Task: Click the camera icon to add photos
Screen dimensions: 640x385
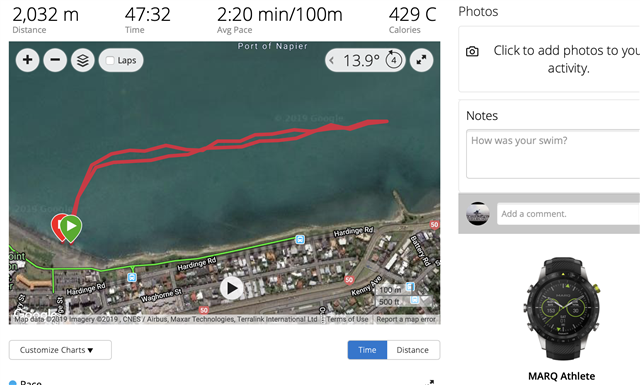Action: coord(472,51)
